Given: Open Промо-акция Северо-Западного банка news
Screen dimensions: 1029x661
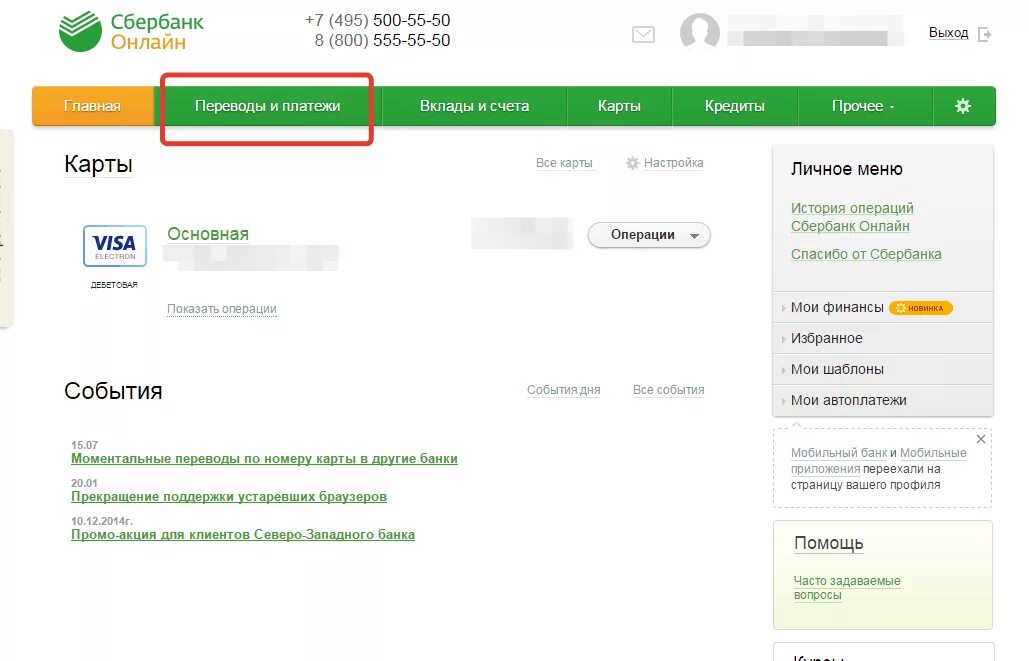Looking at the screenshot, I should tap(243, 535).
